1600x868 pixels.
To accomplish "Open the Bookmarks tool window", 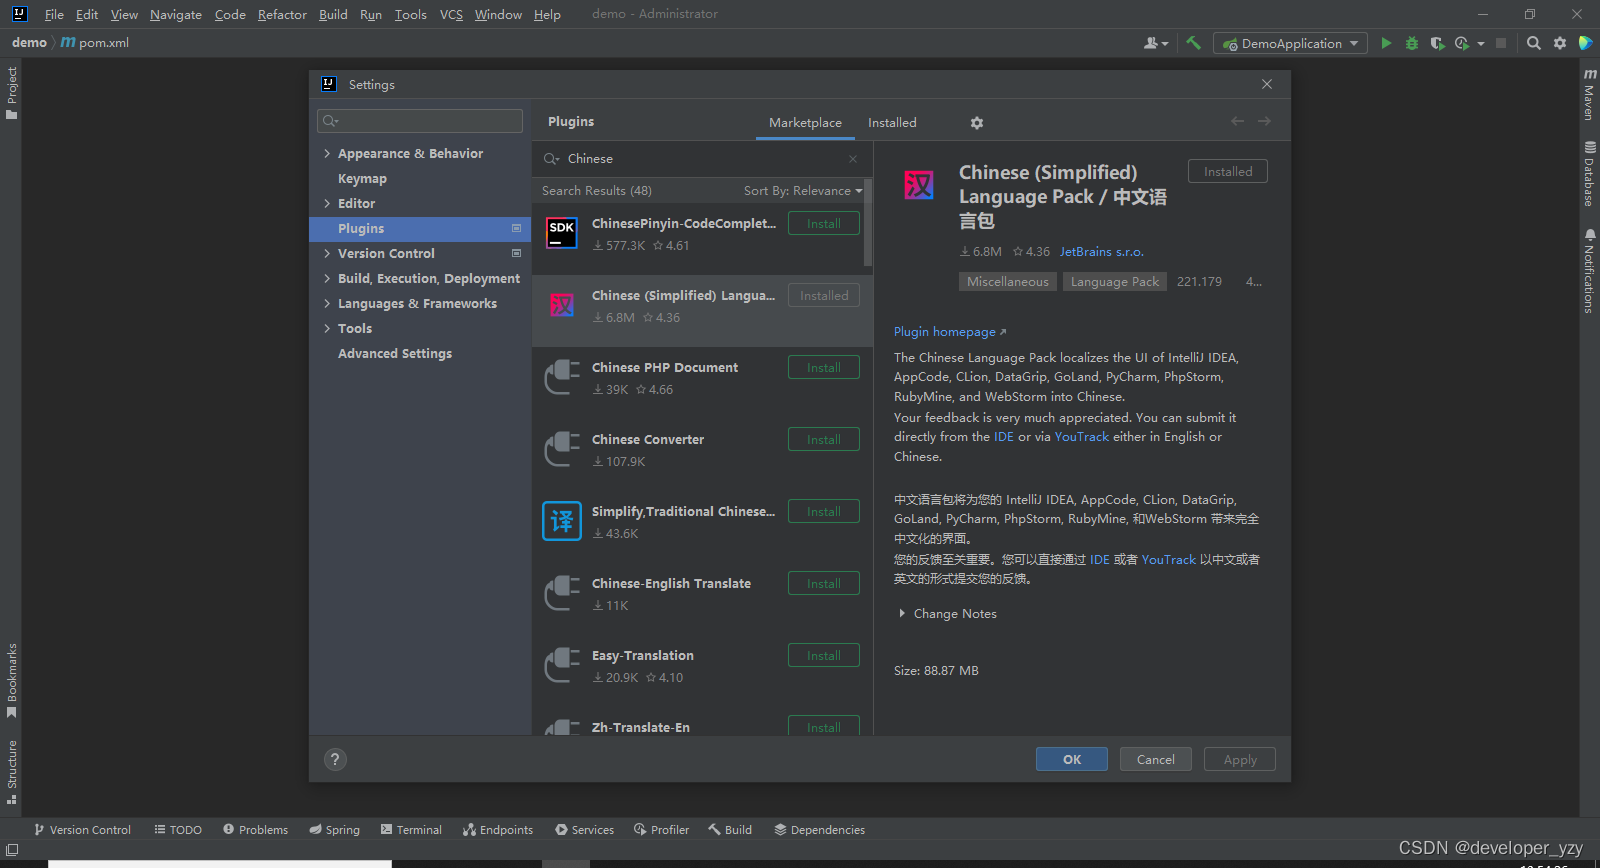I will pyautogui.click(x=12, y=680).
